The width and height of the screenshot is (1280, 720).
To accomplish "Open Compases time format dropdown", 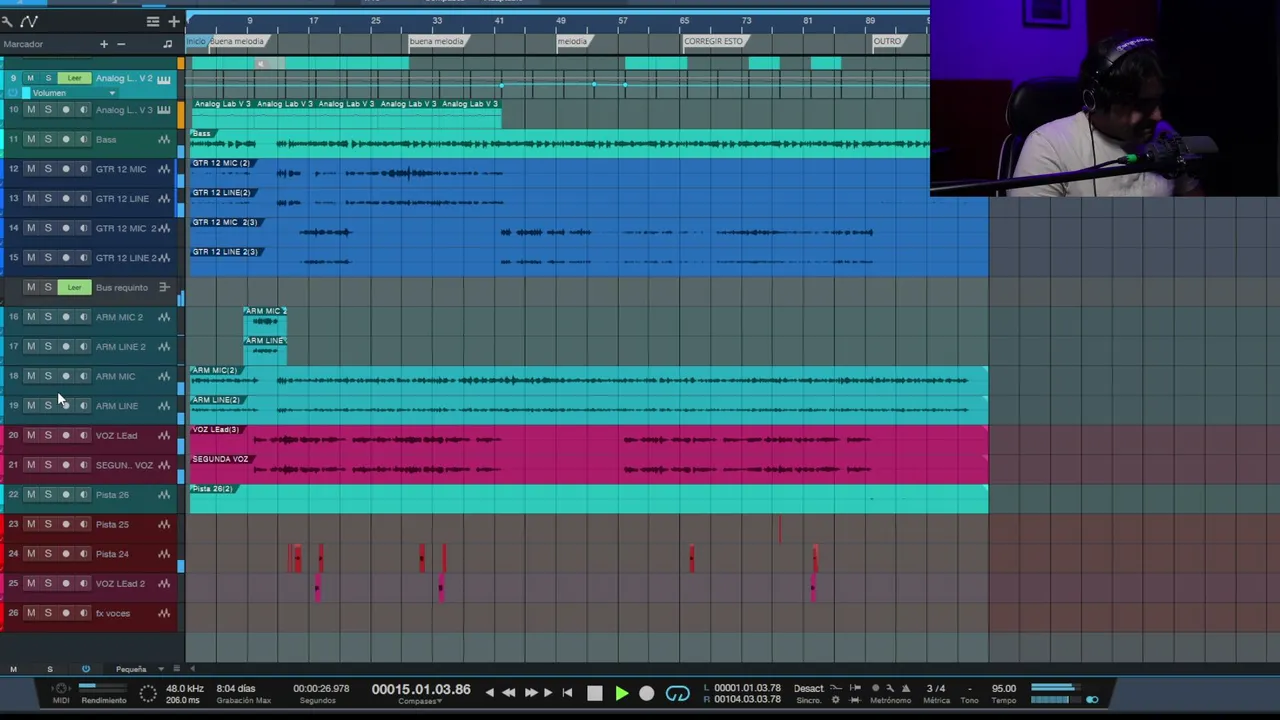I will 421,702.
